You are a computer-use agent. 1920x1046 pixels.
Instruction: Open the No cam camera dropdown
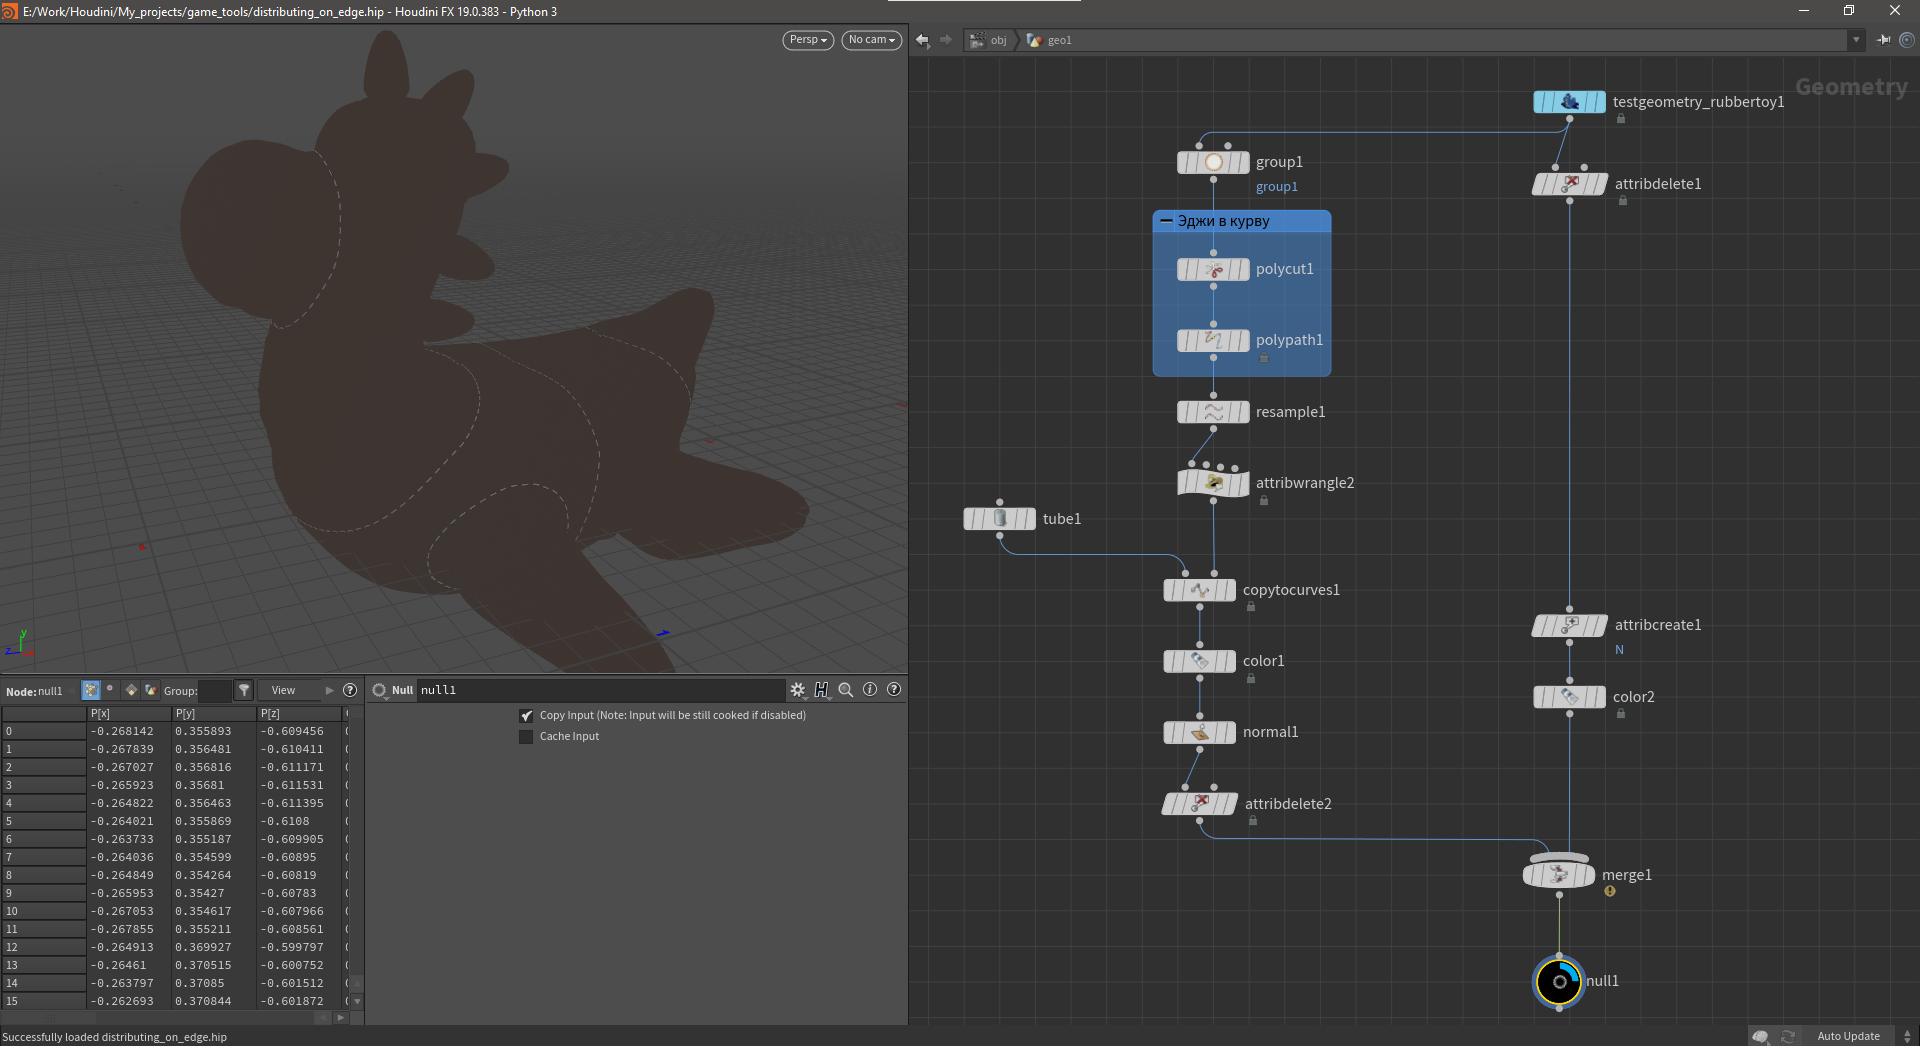(x=872, y=40)
